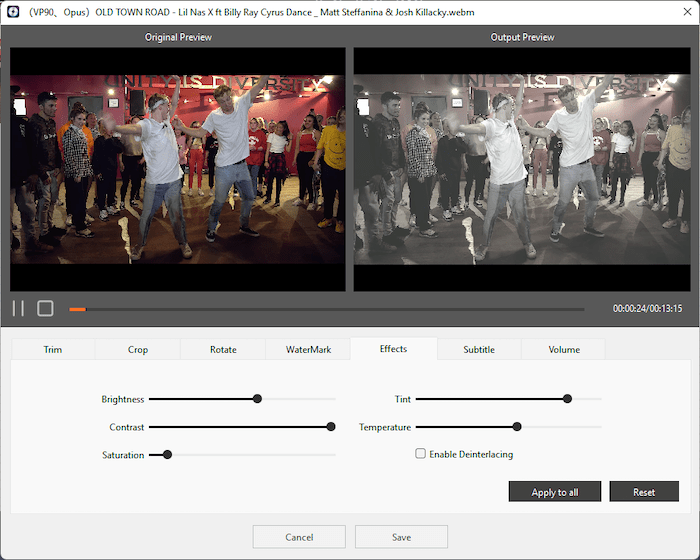Click the Apply to all button
This screenshot has width=700, height=560.
[x=555, y=492]
